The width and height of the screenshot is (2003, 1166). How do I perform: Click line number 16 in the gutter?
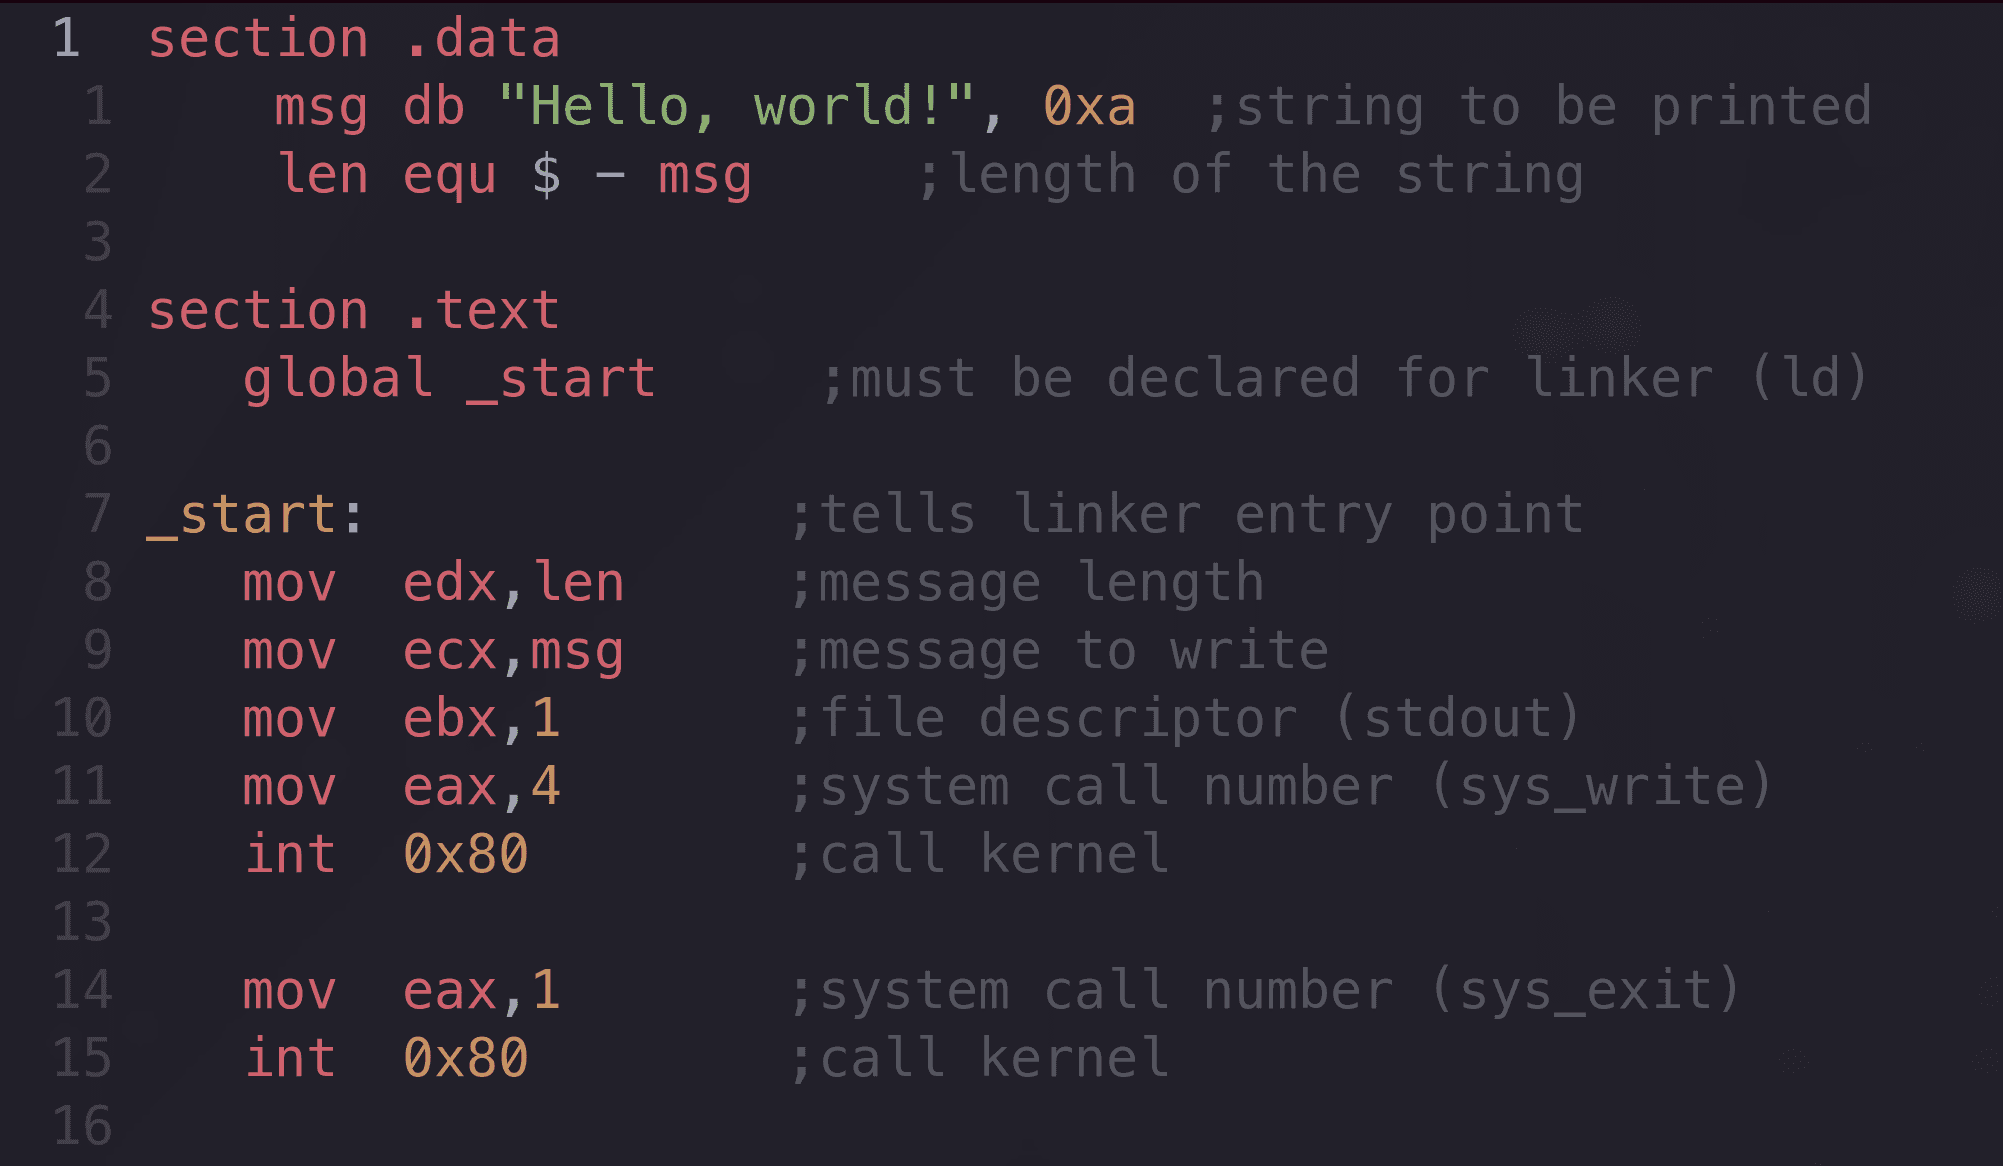point(82,1127)
